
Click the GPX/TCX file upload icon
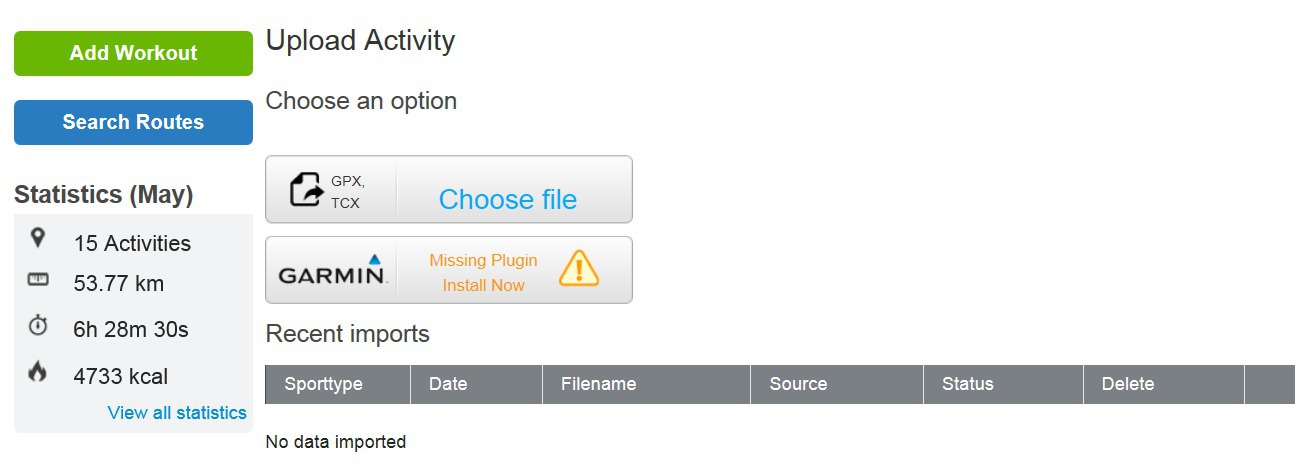pos(308,189)
